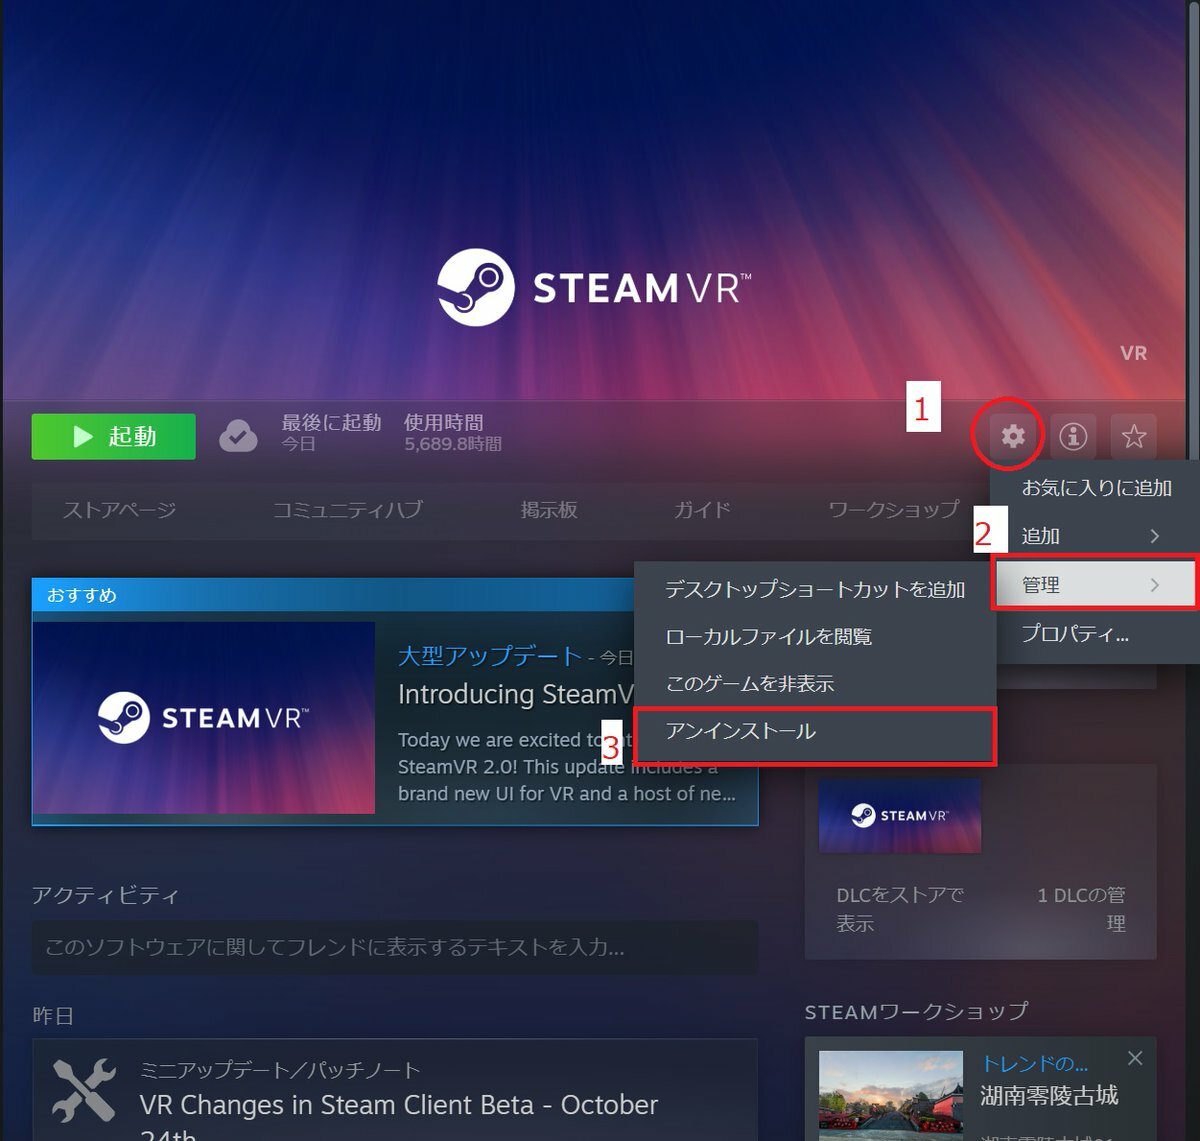
Task: Close the workshop trending card
Action: pos(1135,1058)
